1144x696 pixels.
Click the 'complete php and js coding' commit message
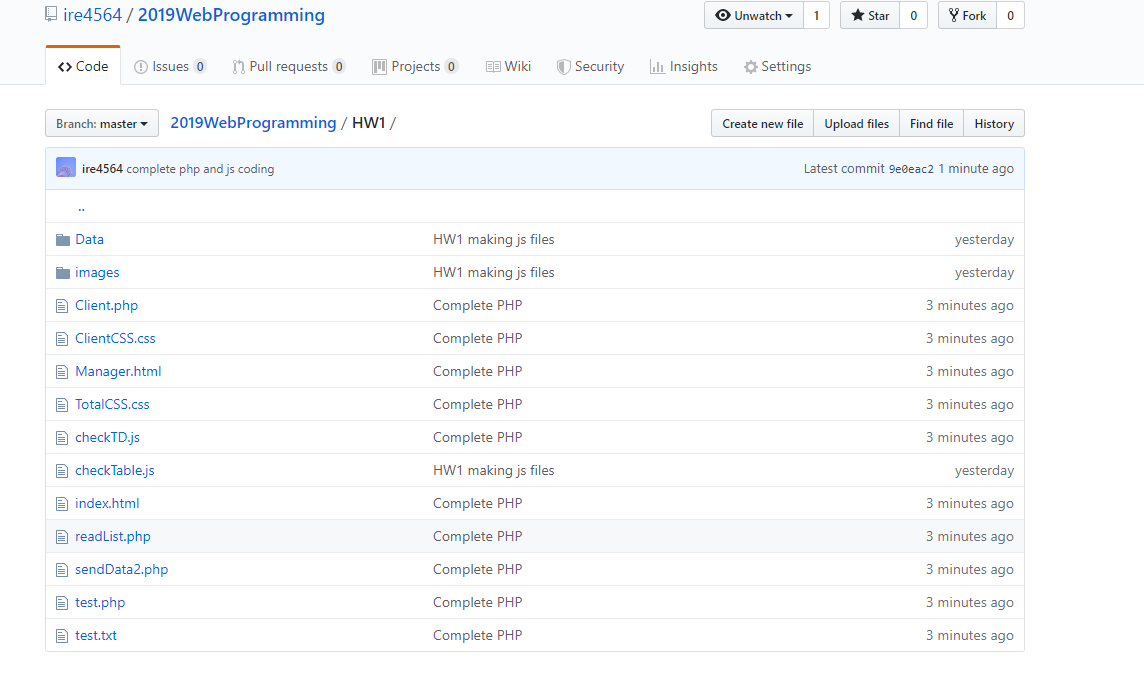tap(200, 169)
